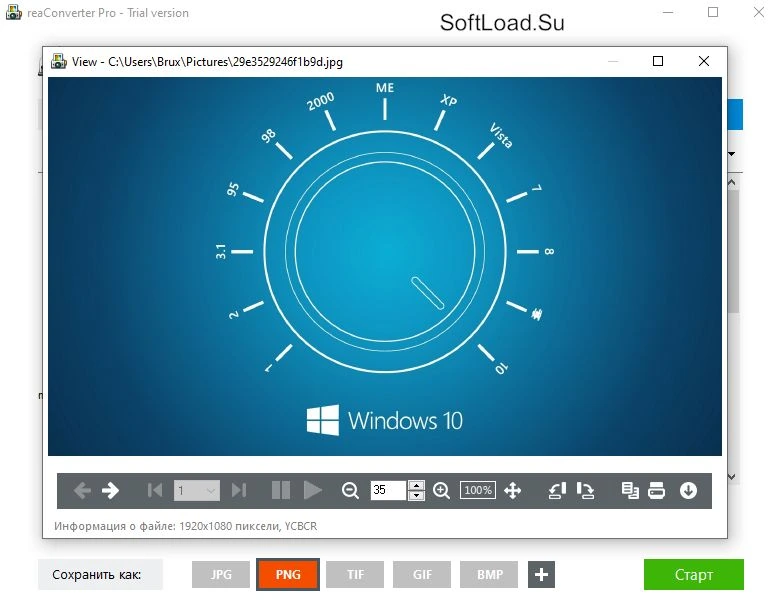Select GIF output format
The height and width of the screenshot is (604, 781).
pos(422,575)
